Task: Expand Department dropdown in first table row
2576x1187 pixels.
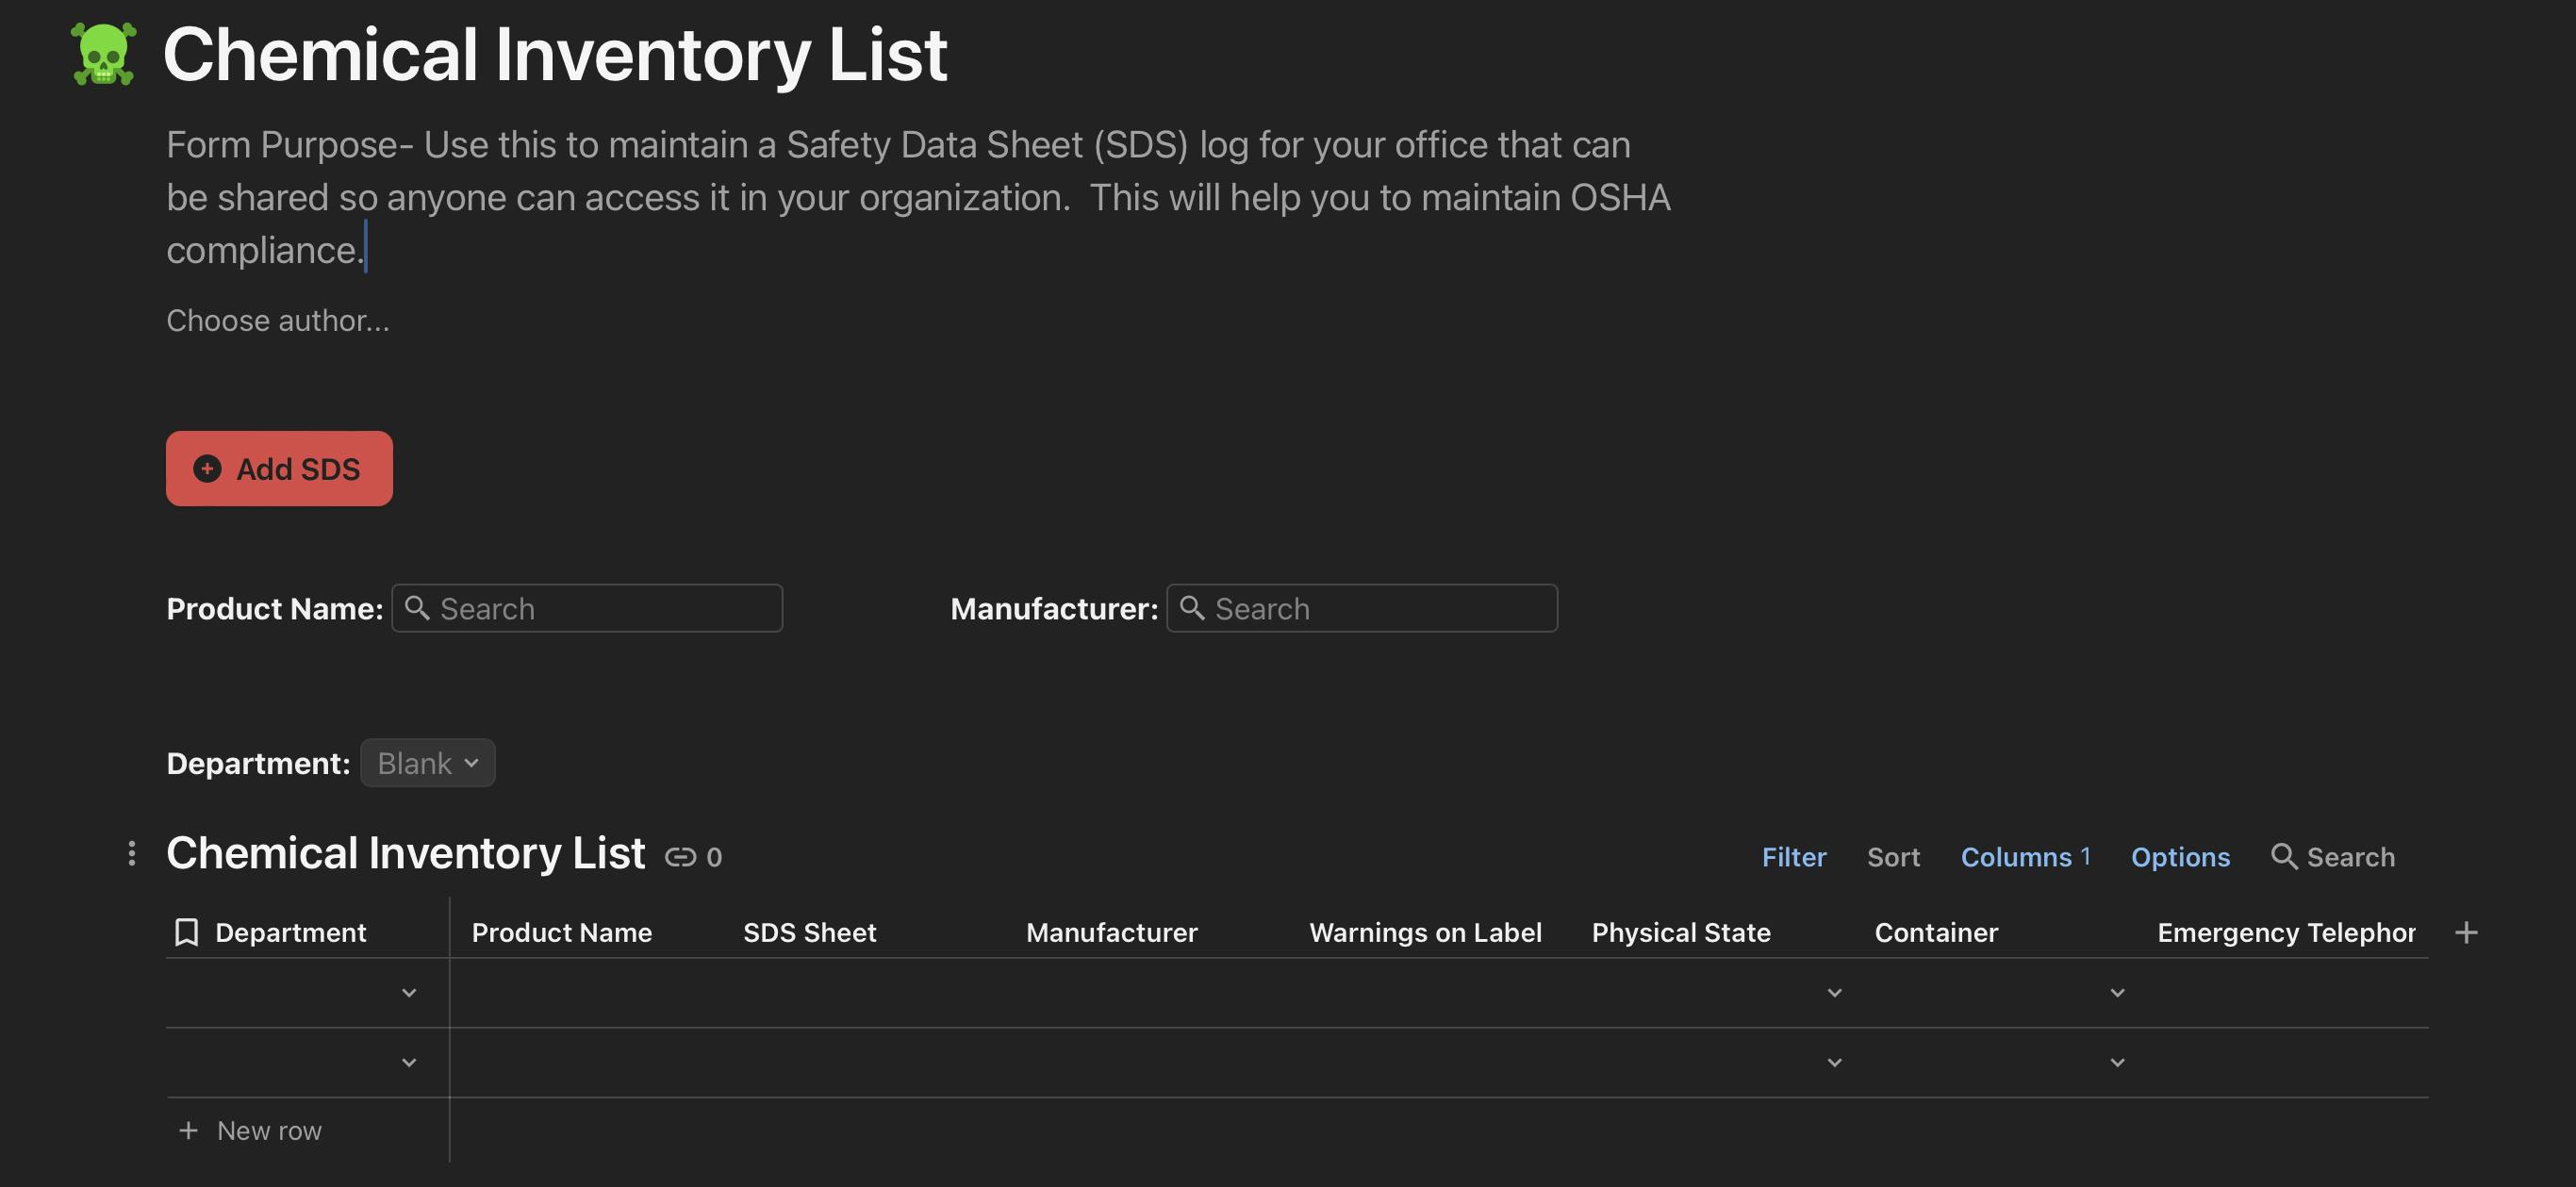Action: pos(408,993)
